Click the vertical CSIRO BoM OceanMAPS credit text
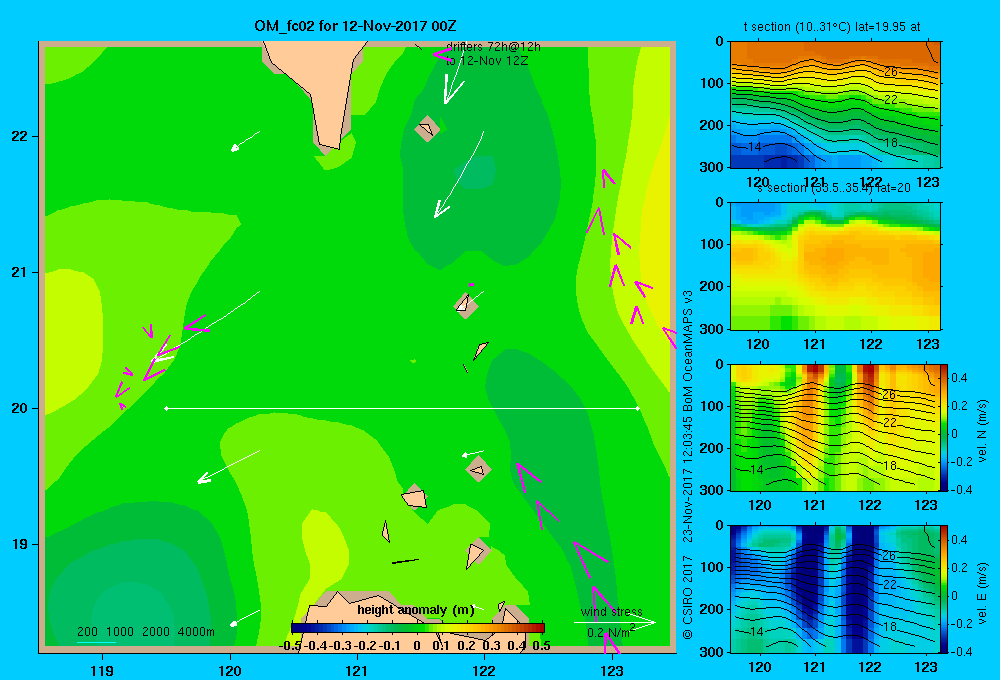The image size is (1000, 680). click(688, 464)
